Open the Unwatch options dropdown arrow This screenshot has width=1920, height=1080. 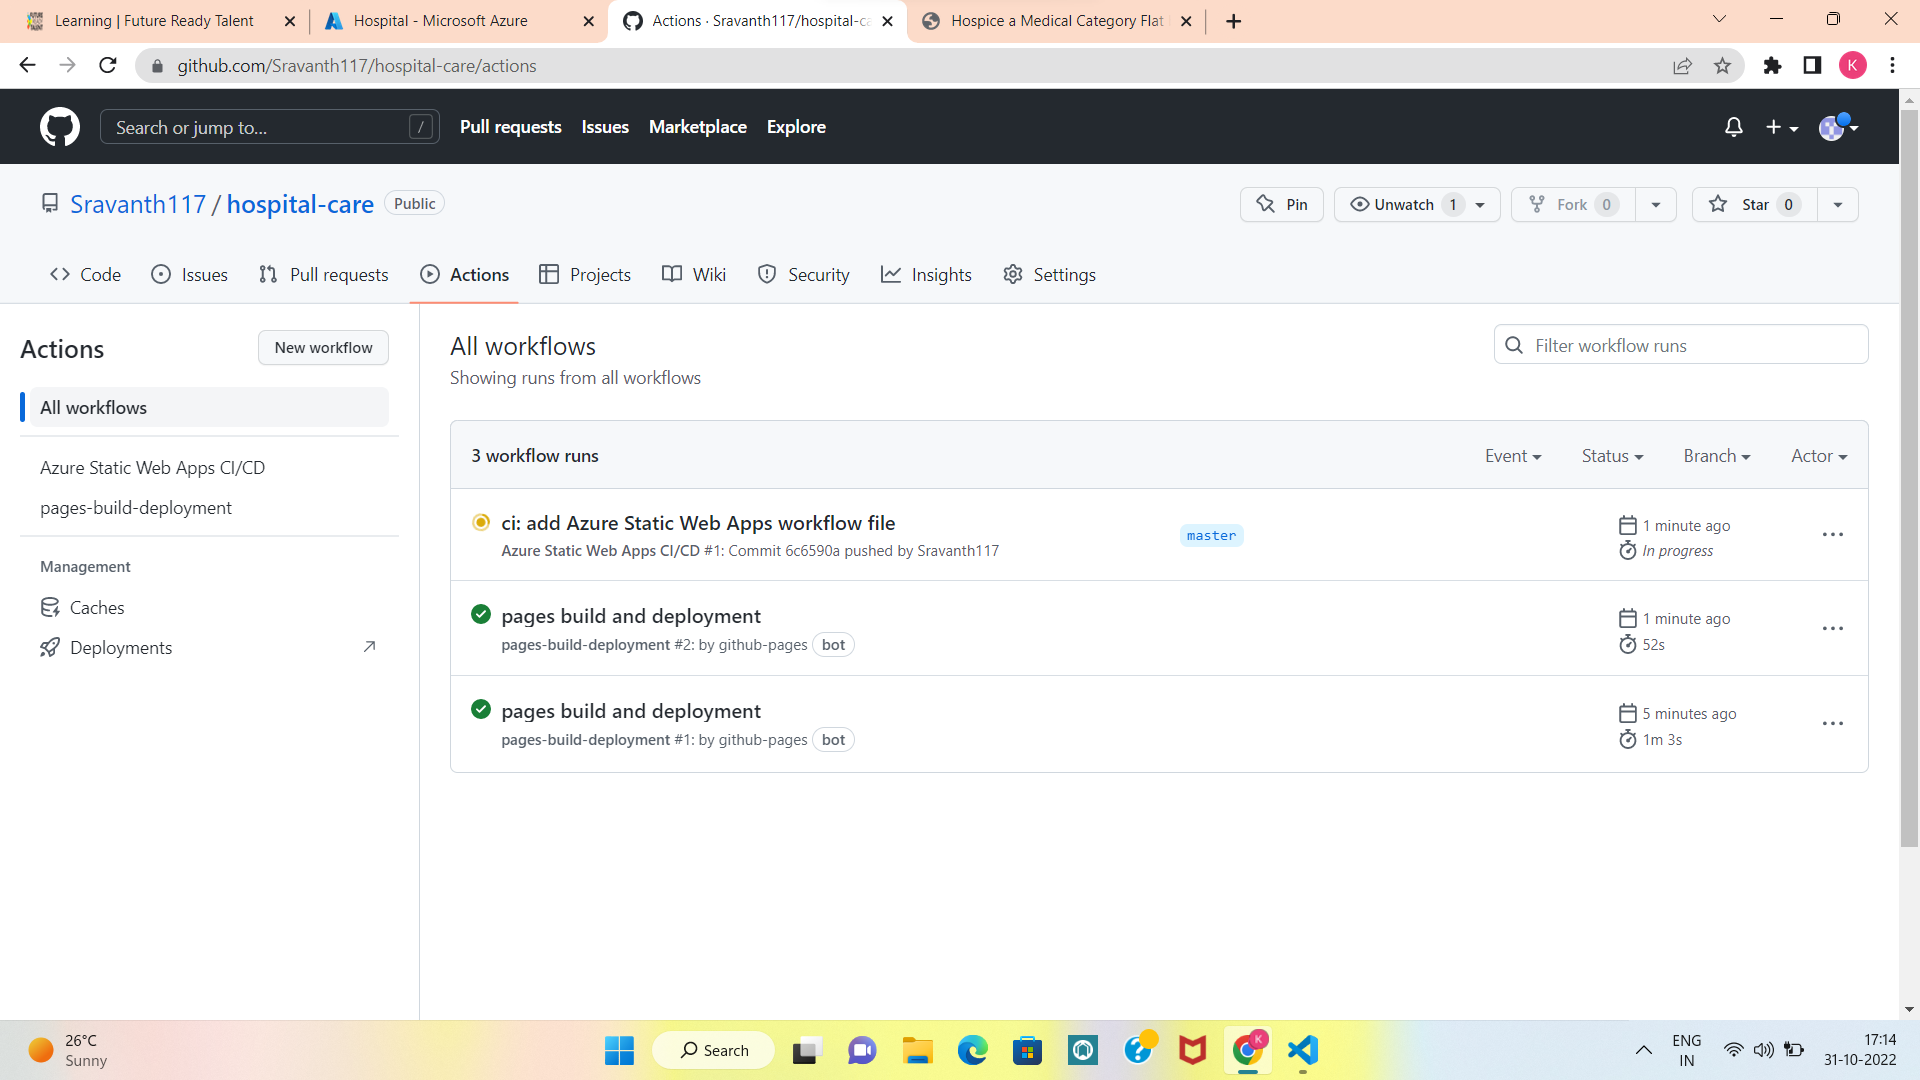click(1480, 204)
